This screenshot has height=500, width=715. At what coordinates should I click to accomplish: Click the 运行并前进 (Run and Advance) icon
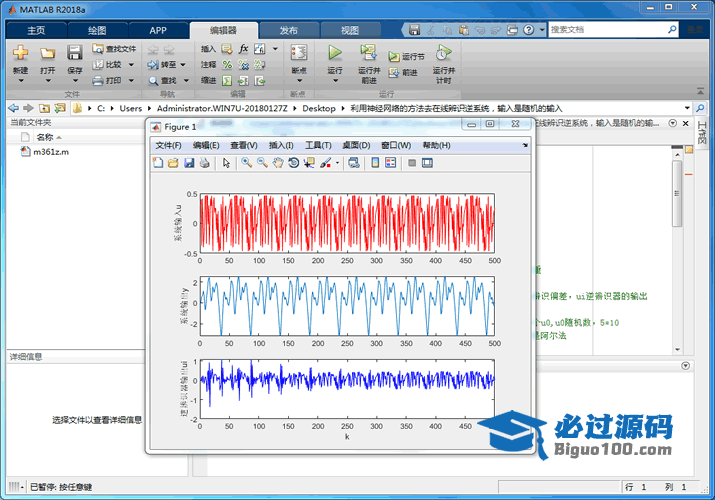tap(368, 53)
